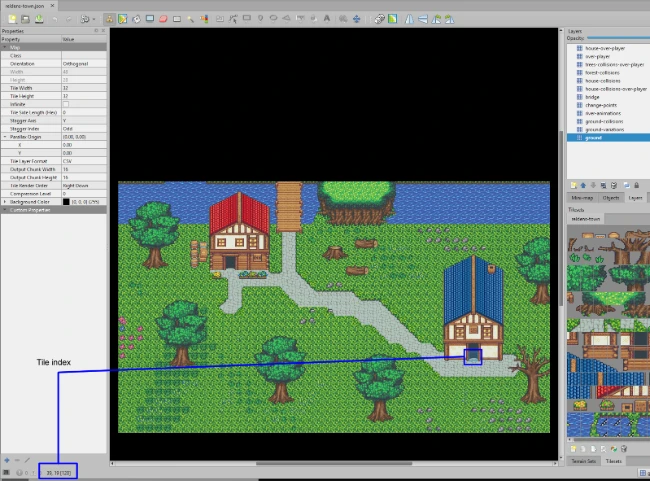The width and height of the screenshot is (650, 481).
Task: Select the Edit Polygons tool
Action: tap(233, 19)
